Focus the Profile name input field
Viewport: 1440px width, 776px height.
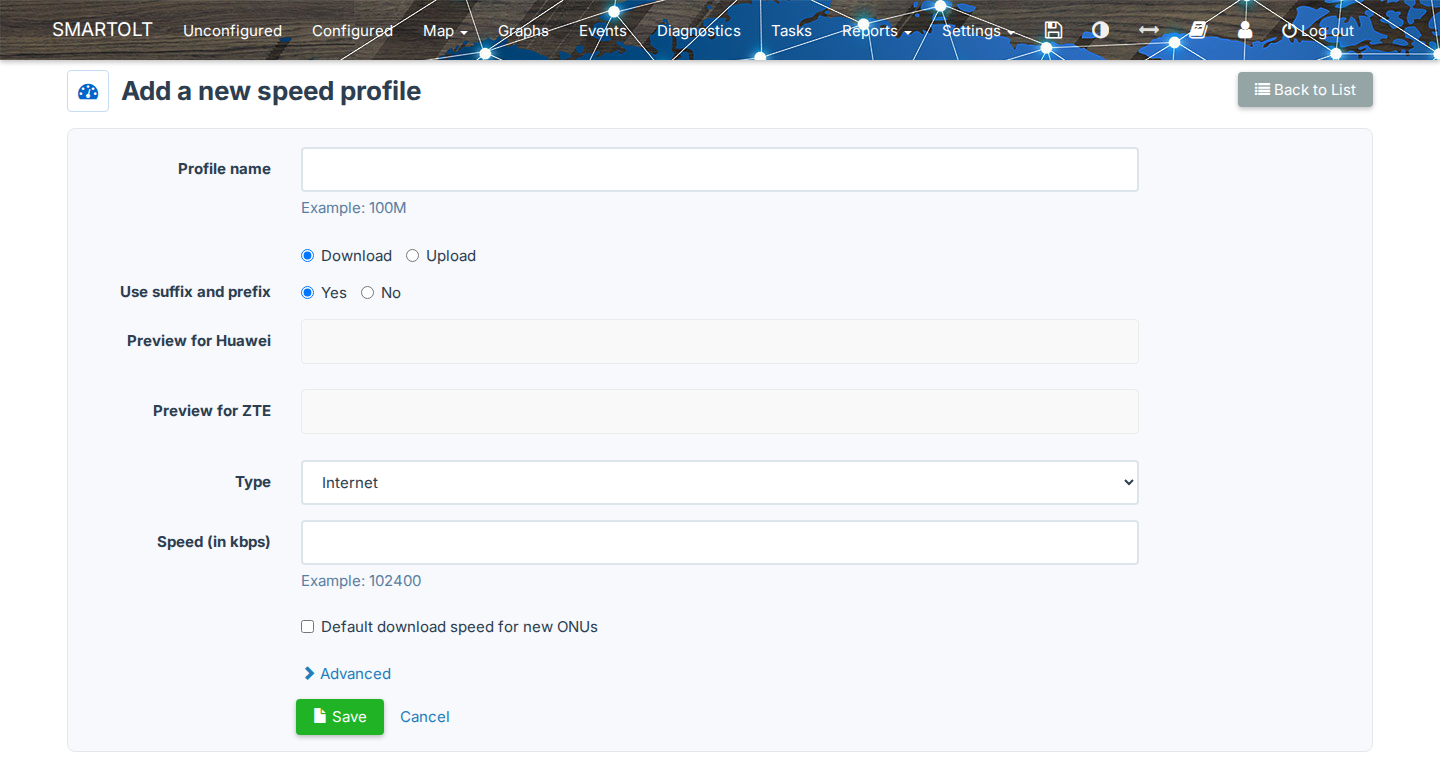[720, 170]
